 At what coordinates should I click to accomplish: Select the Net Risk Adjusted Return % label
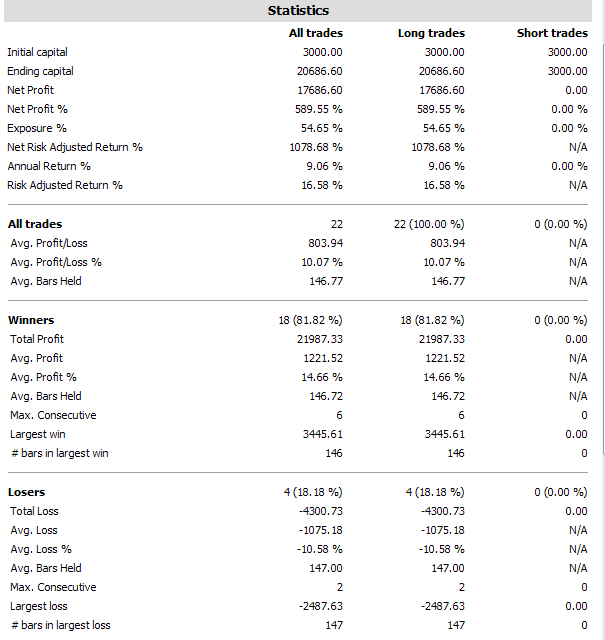tap(75, 147)
